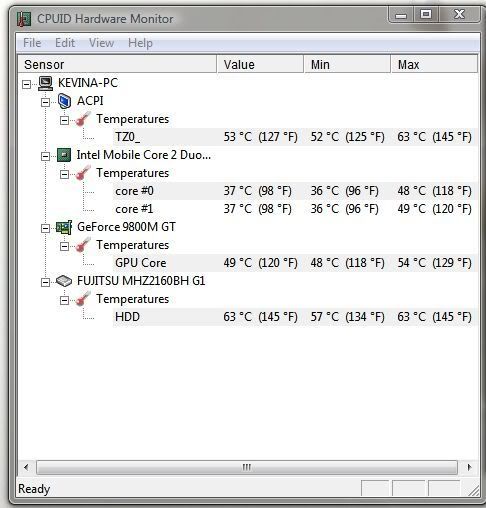Click the GeForce 9800M GT graphics card icon
This screenshot has height=508, width=486.
click(64, 227)
